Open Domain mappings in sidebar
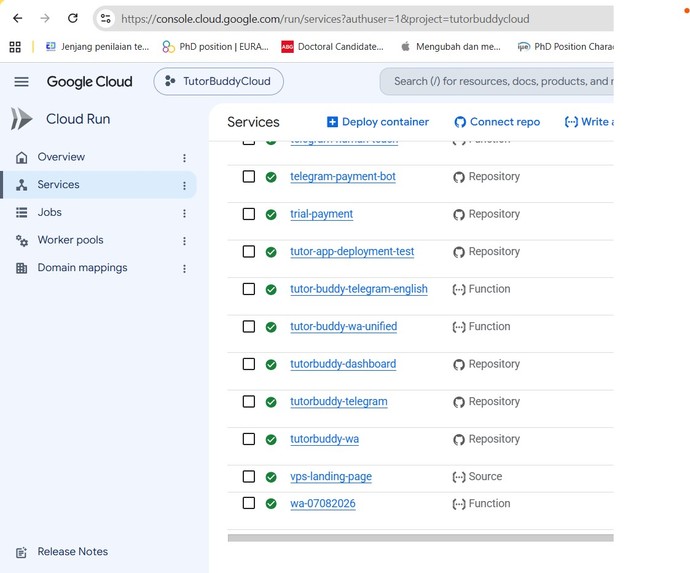 [x=99, y=268]
